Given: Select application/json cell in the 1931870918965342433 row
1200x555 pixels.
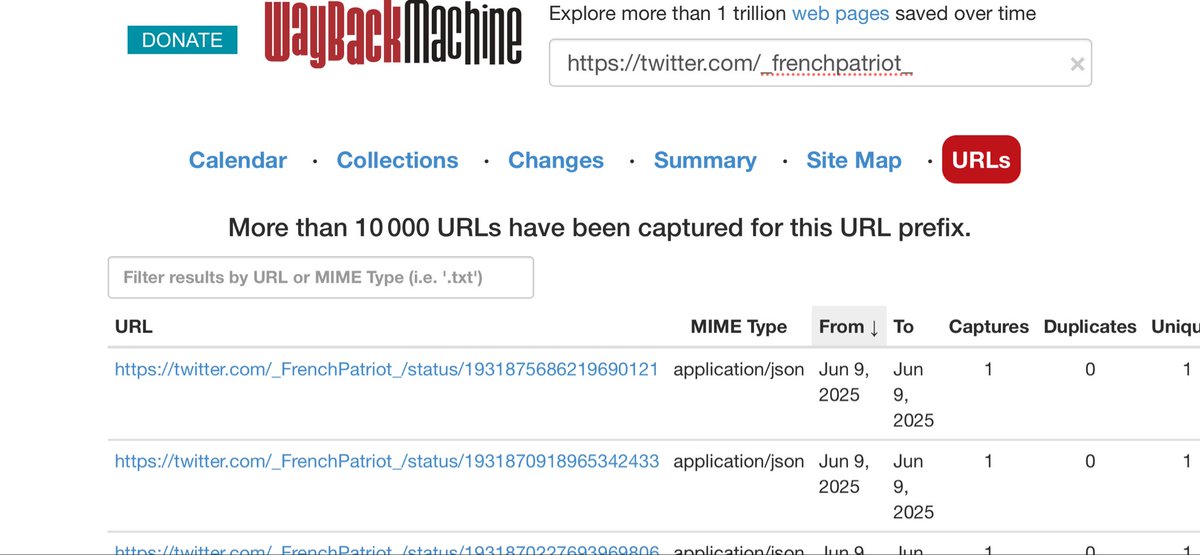Looking at the screenshot, I should tap(739, 461).
